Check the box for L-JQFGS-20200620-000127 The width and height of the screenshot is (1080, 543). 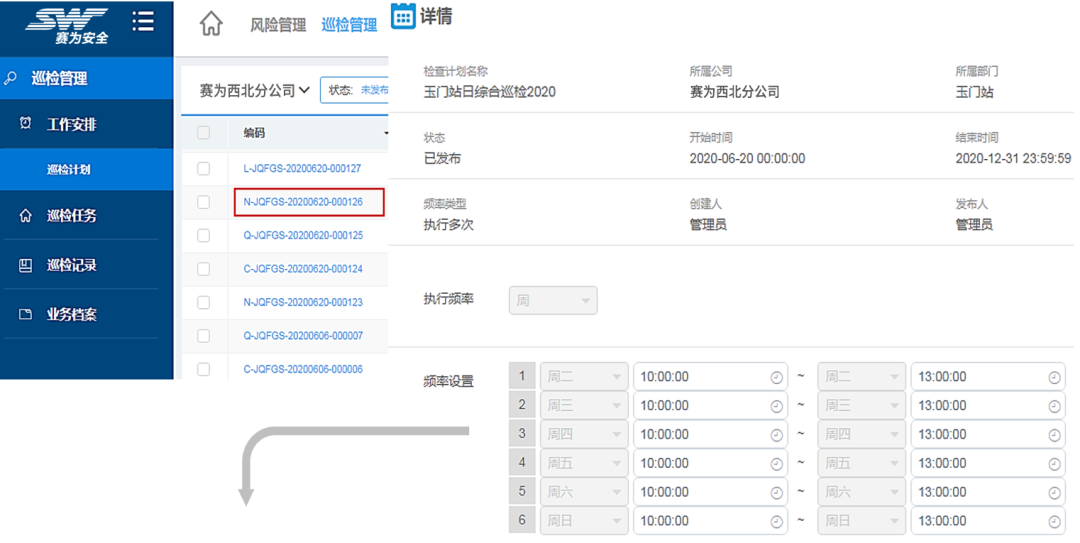click(204, 169)
